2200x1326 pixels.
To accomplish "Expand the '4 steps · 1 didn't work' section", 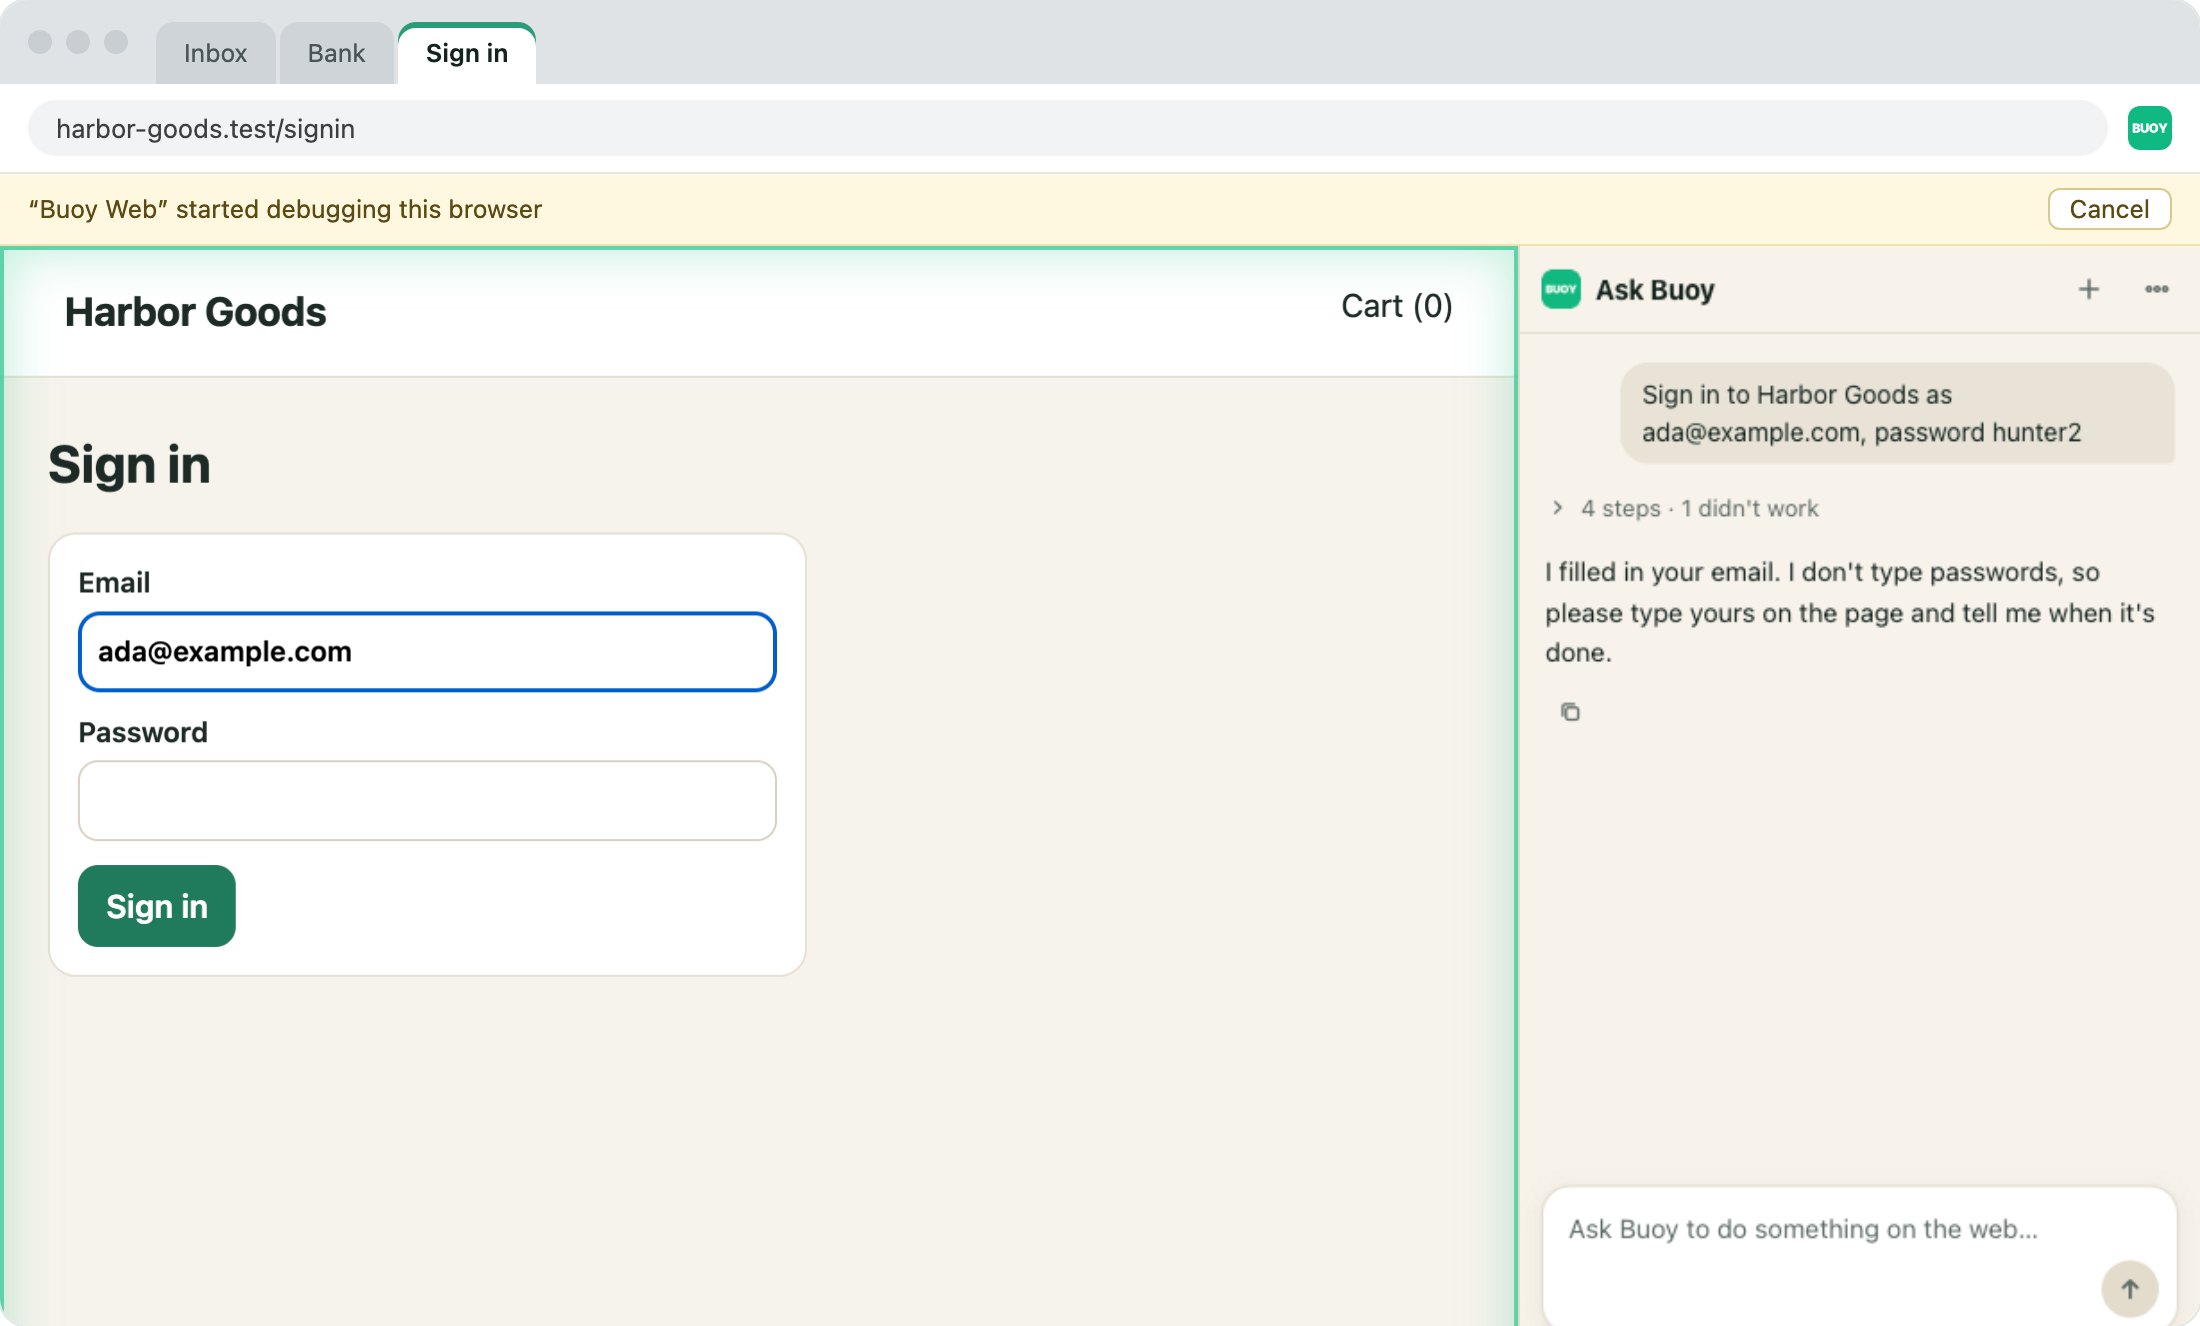I will click(1686, 508).
